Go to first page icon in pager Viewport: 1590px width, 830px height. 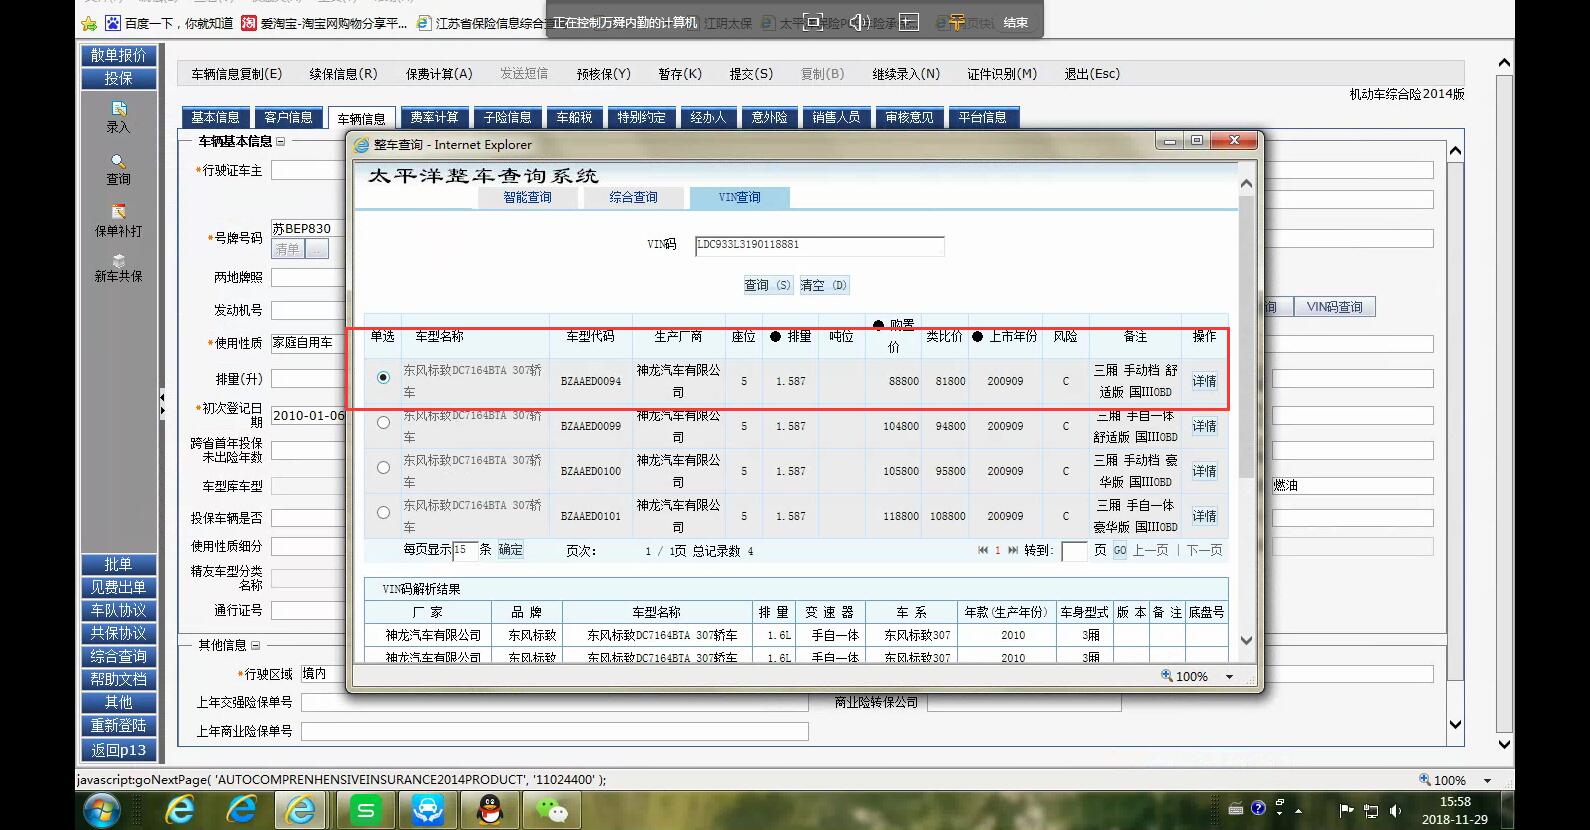click(983, 550)
